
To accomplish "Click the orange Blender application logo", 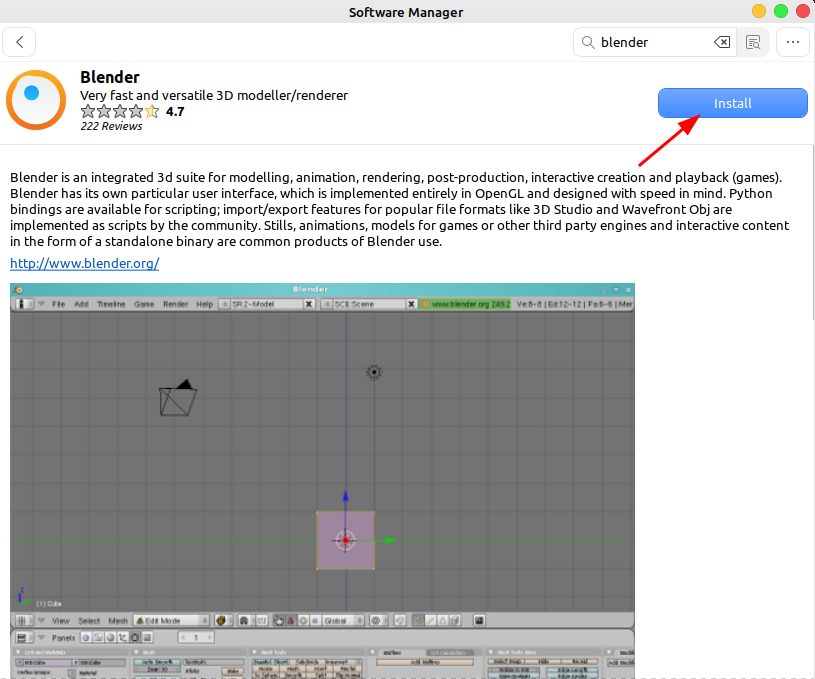I will pos(36,100).
